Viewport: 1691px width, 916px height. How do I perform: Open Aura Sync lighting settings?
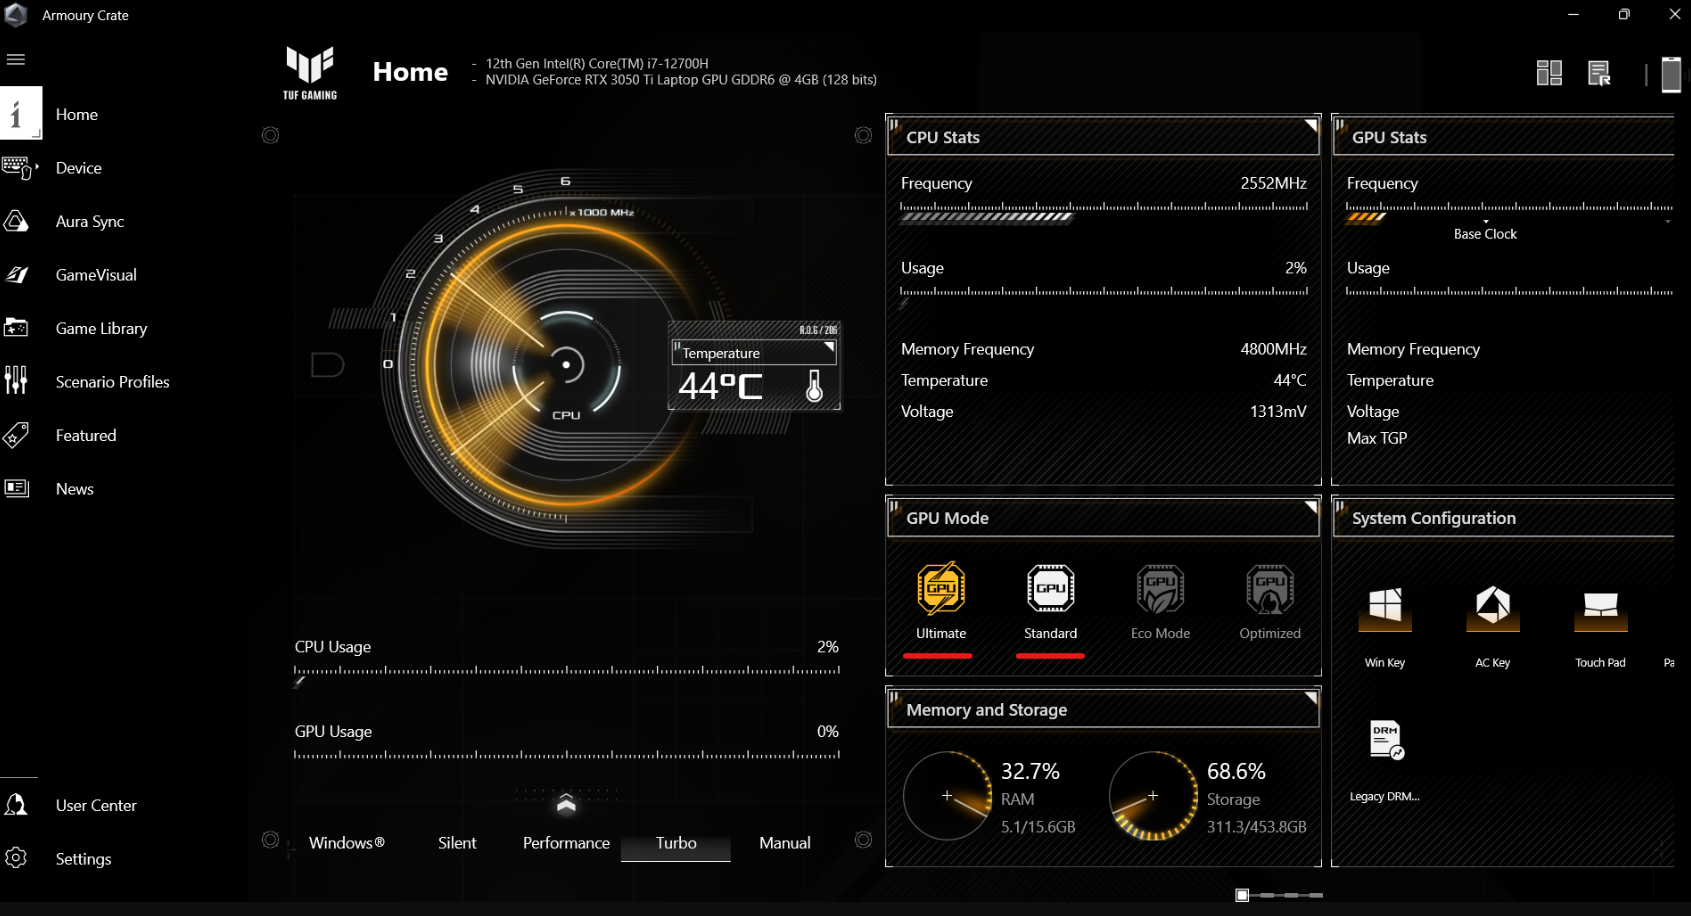coord(90,221)
